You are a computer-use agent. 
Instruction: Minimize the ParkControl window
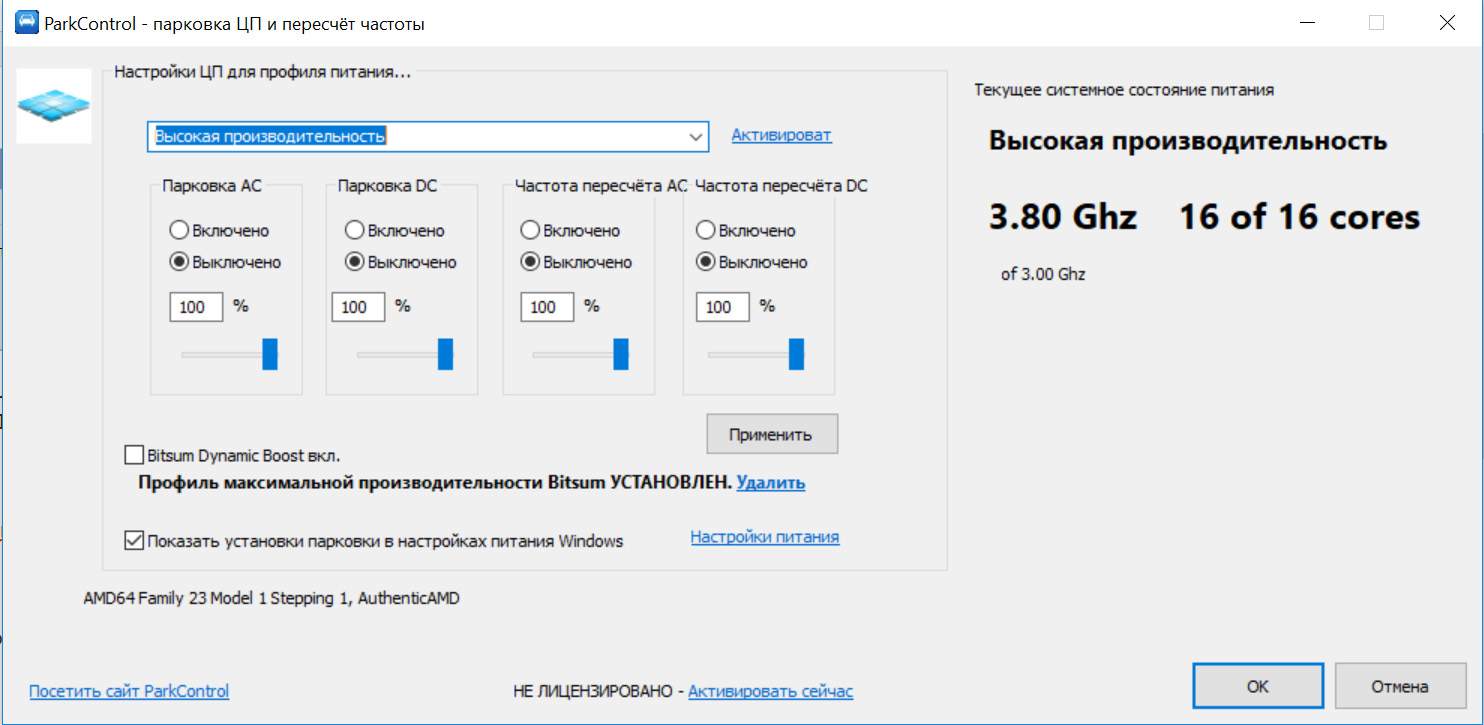click(1307, 23)
